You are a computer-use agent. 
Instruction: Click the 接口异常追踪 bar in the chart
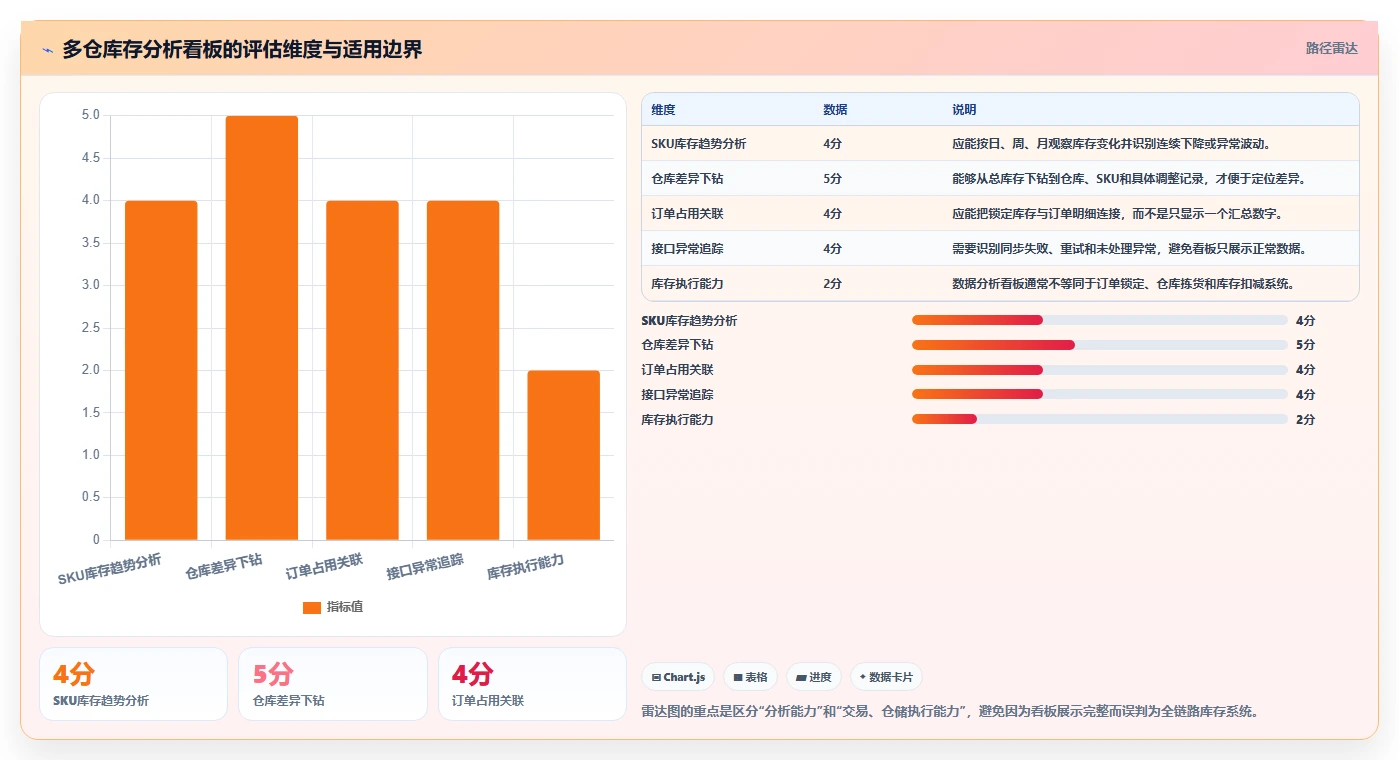pyautogui.click(x=463, y=370)
